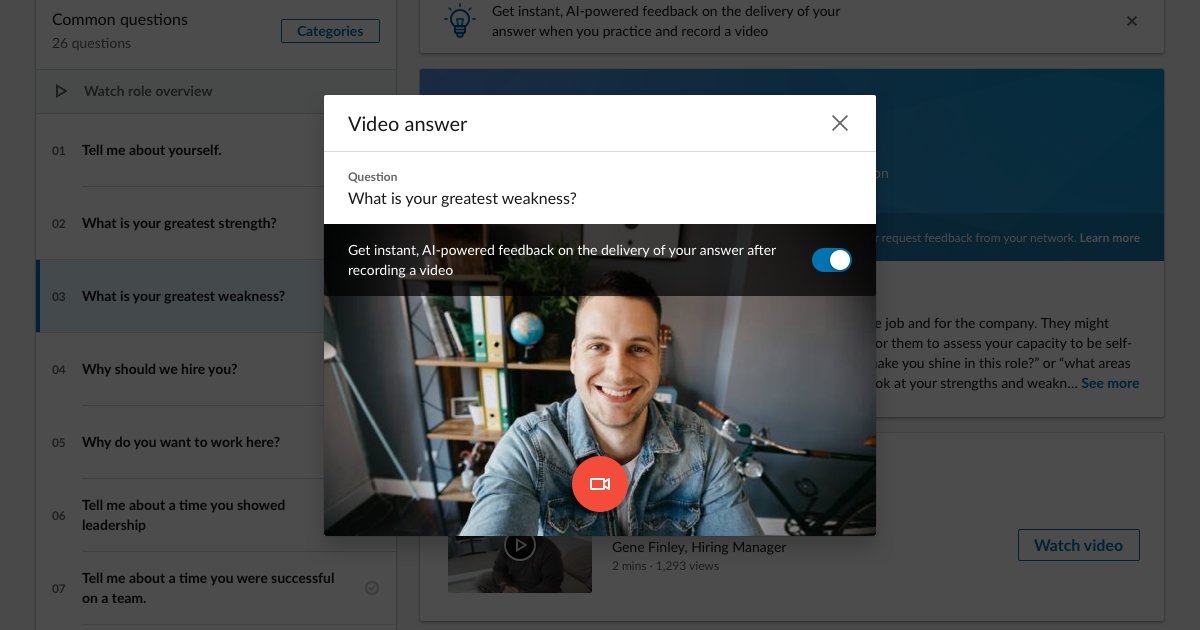This screenshot has width=1200, height=630.
Task: Click the '26 questions' count text
Action: pyautogui.click(x=91, y=43)
